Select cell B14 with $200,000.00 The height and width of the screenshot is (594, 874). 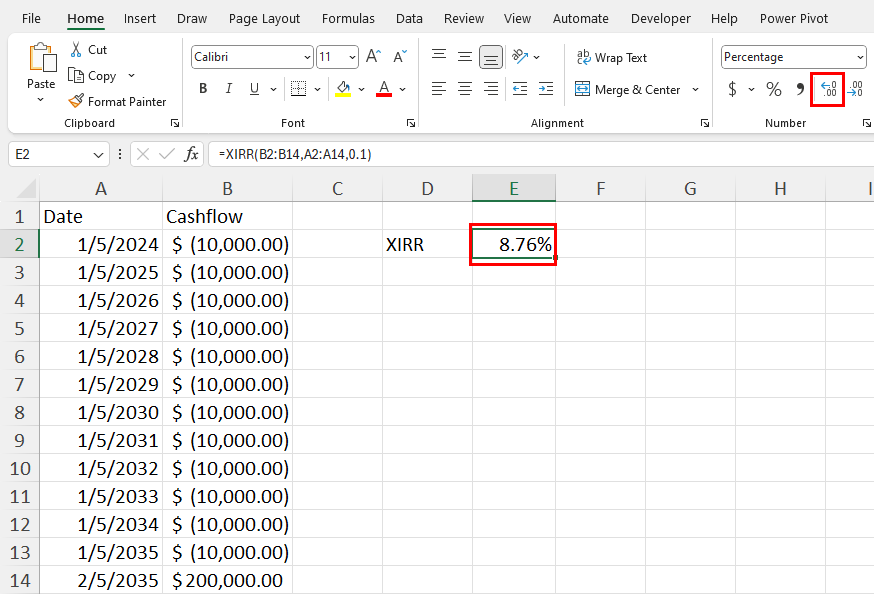(x=227, y=580)
